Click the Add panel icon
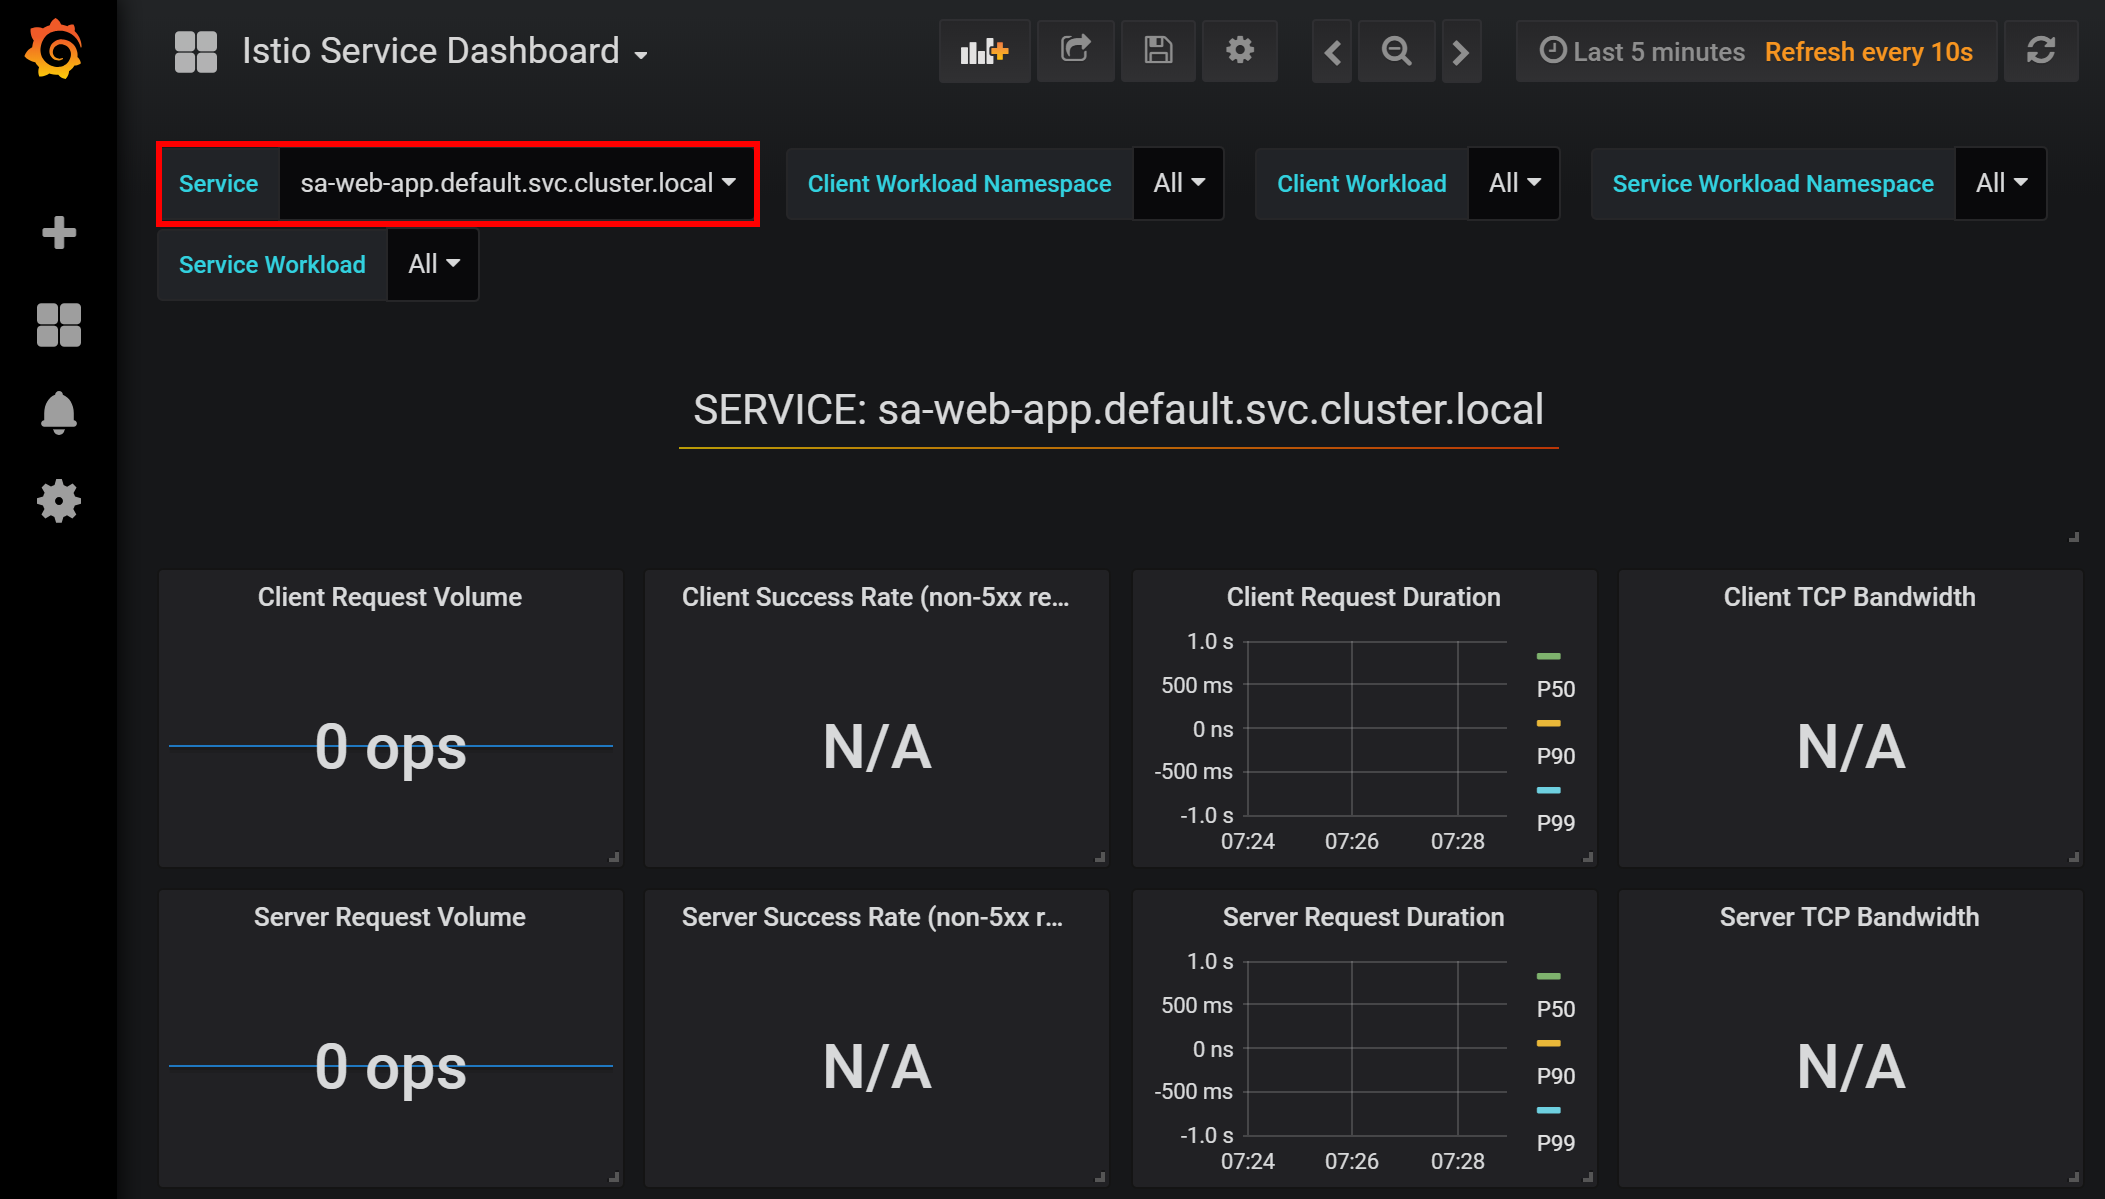This screenshot has width=2105, height=1199. pos(984,51)
